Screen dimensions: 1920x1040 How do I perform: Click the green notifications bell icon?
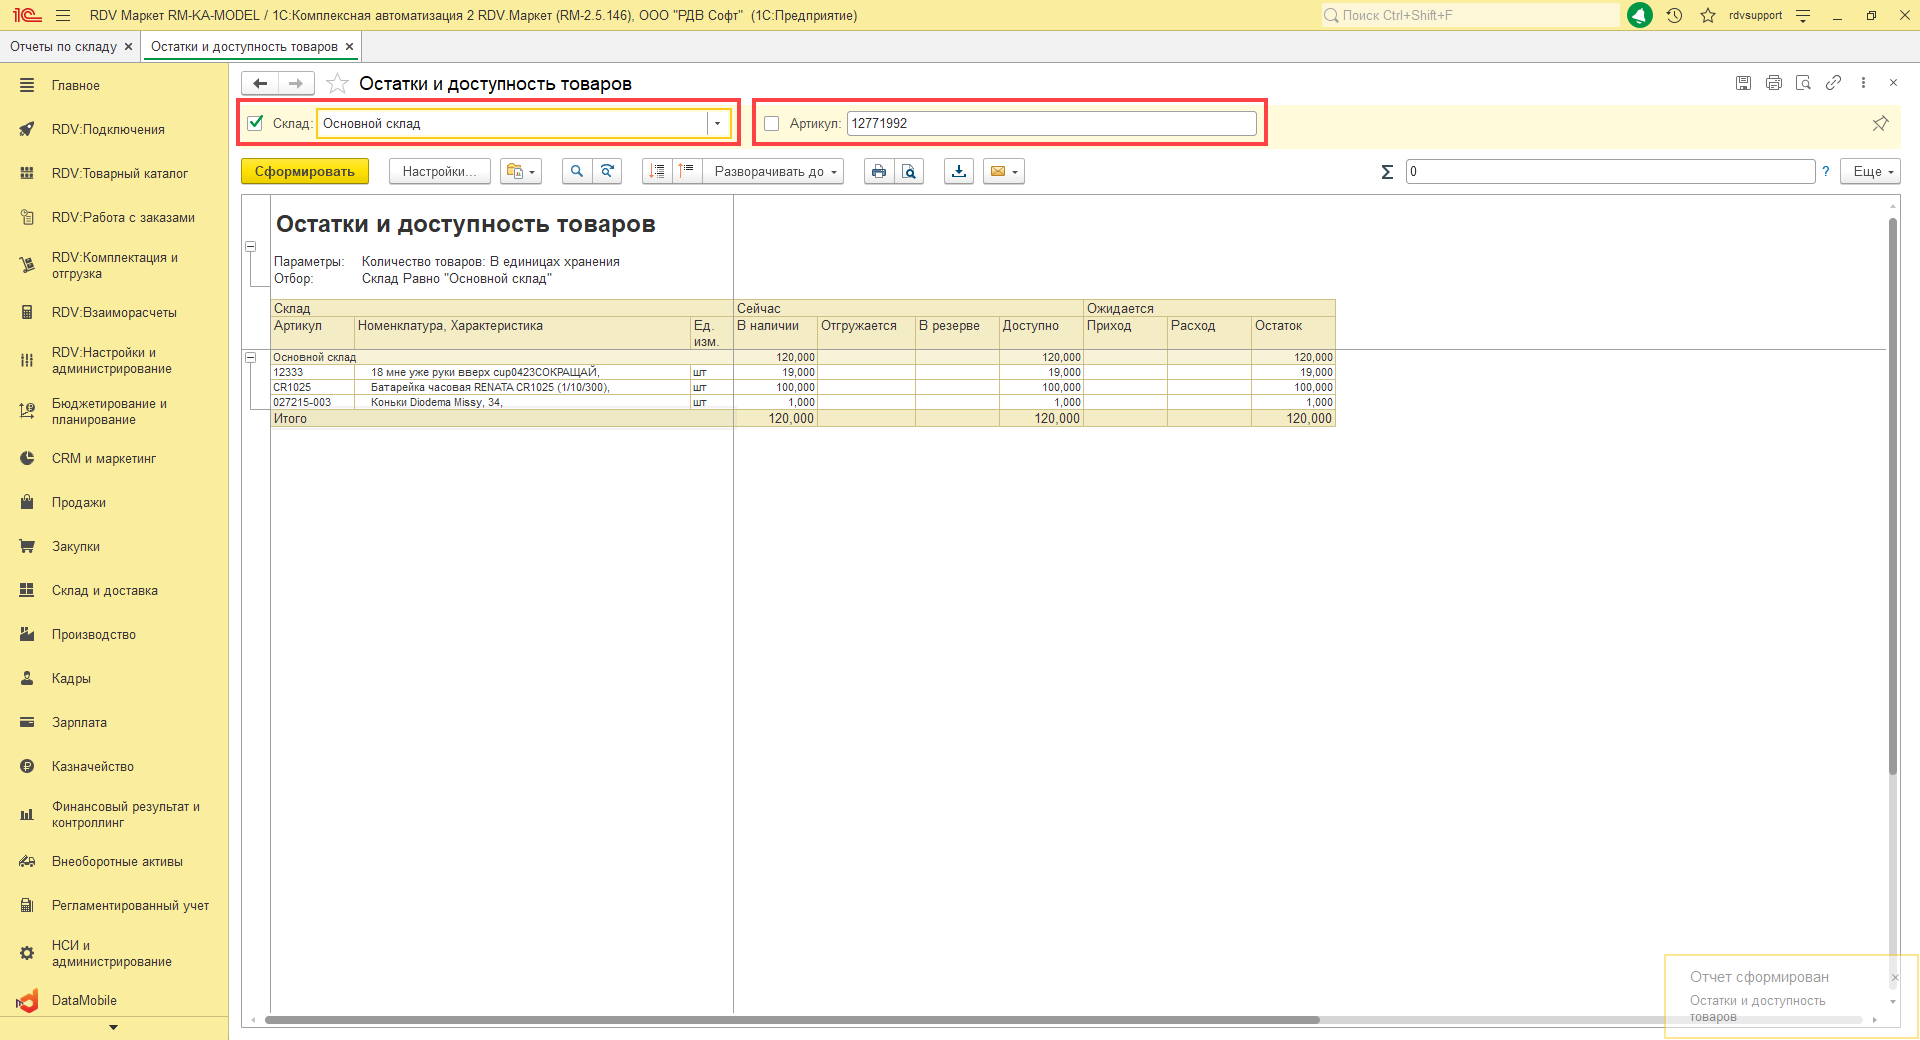click(x=1640, y=15)
